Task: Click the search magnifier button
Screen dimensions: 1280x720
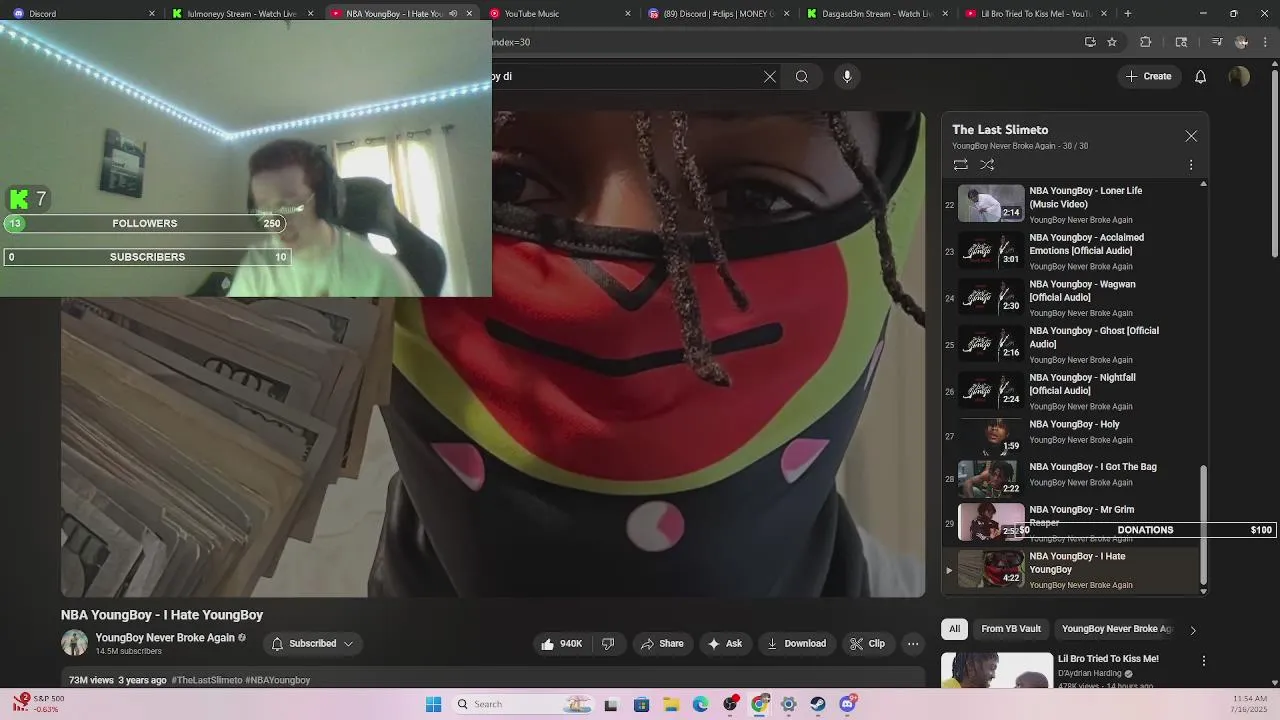Action: [x=802, y=77]
